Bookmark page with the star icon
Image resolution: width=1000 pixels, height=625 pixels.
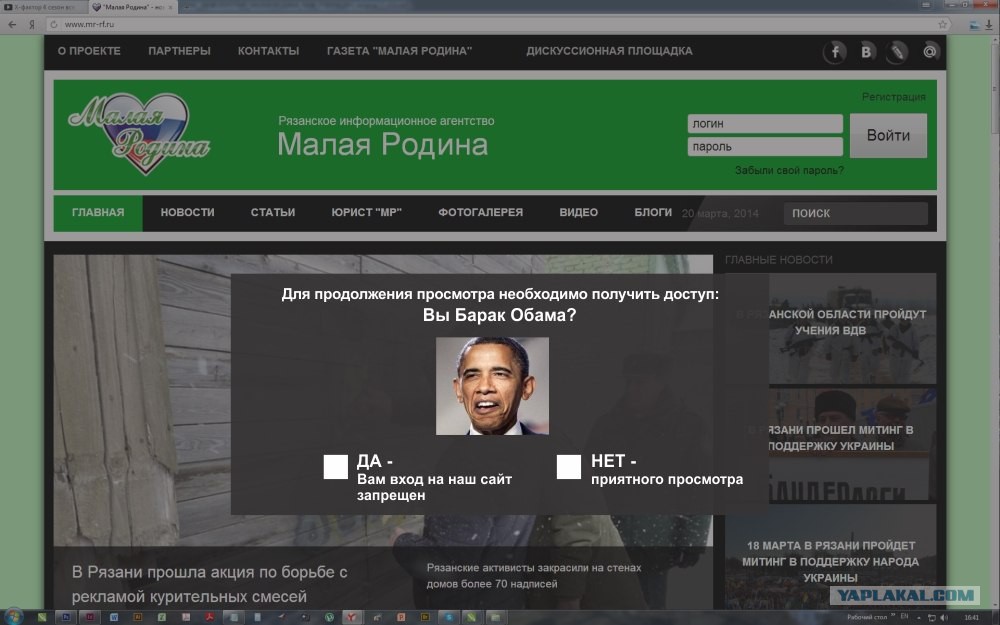(x=942, y=24)
